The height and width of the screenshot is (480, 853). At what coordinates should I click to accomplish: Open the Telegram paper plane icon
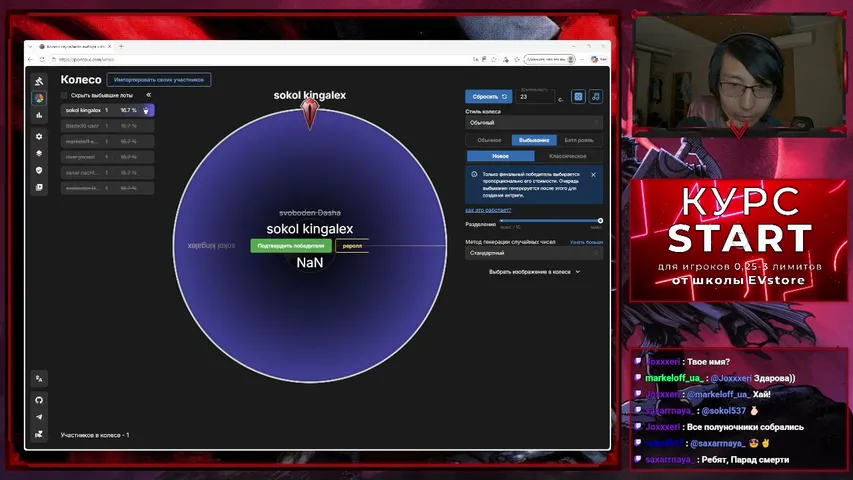coord(39,417)
